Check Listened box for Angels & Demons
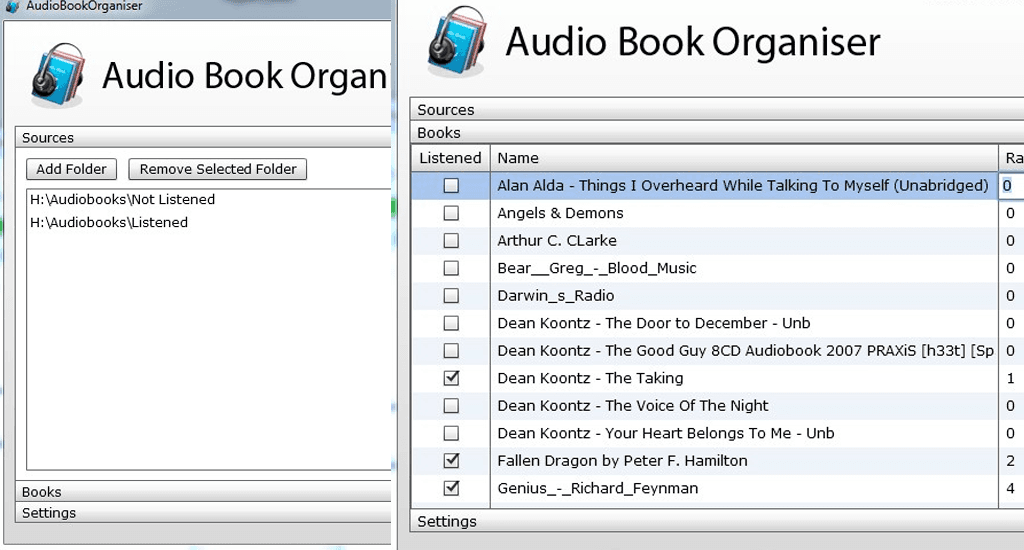 [451, 213]
